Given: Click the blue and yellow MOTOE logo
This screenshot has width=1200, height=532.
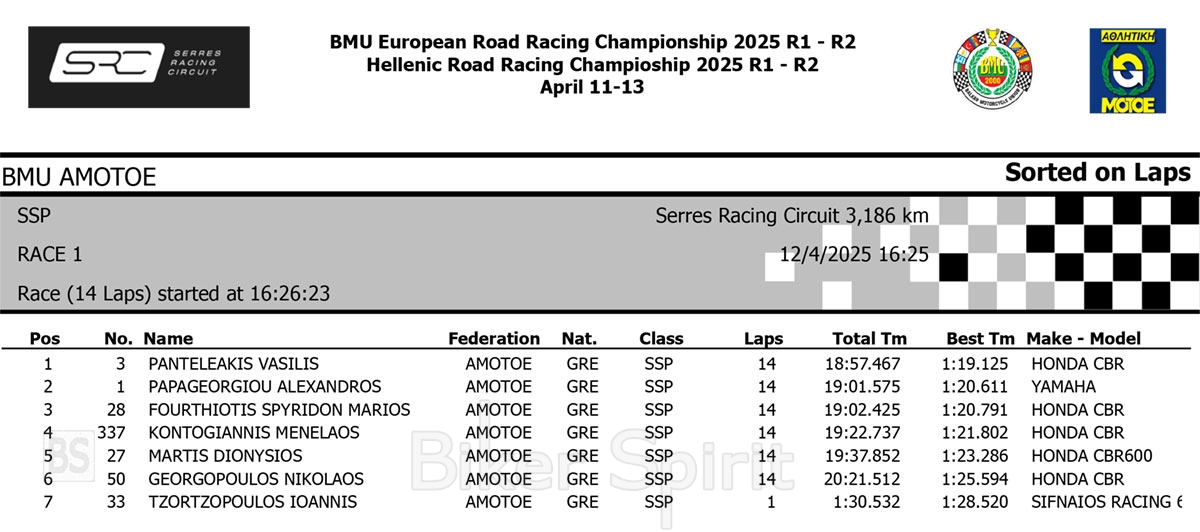Looking at the screenshot, I should tap(1128, 70).
